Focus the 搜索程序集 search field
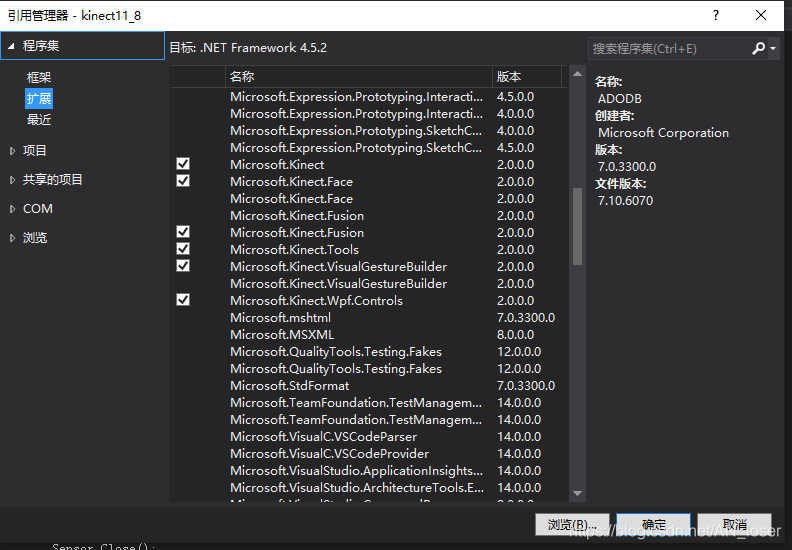Viewport: 792px width, 550px height. click(x=669, y=48)
